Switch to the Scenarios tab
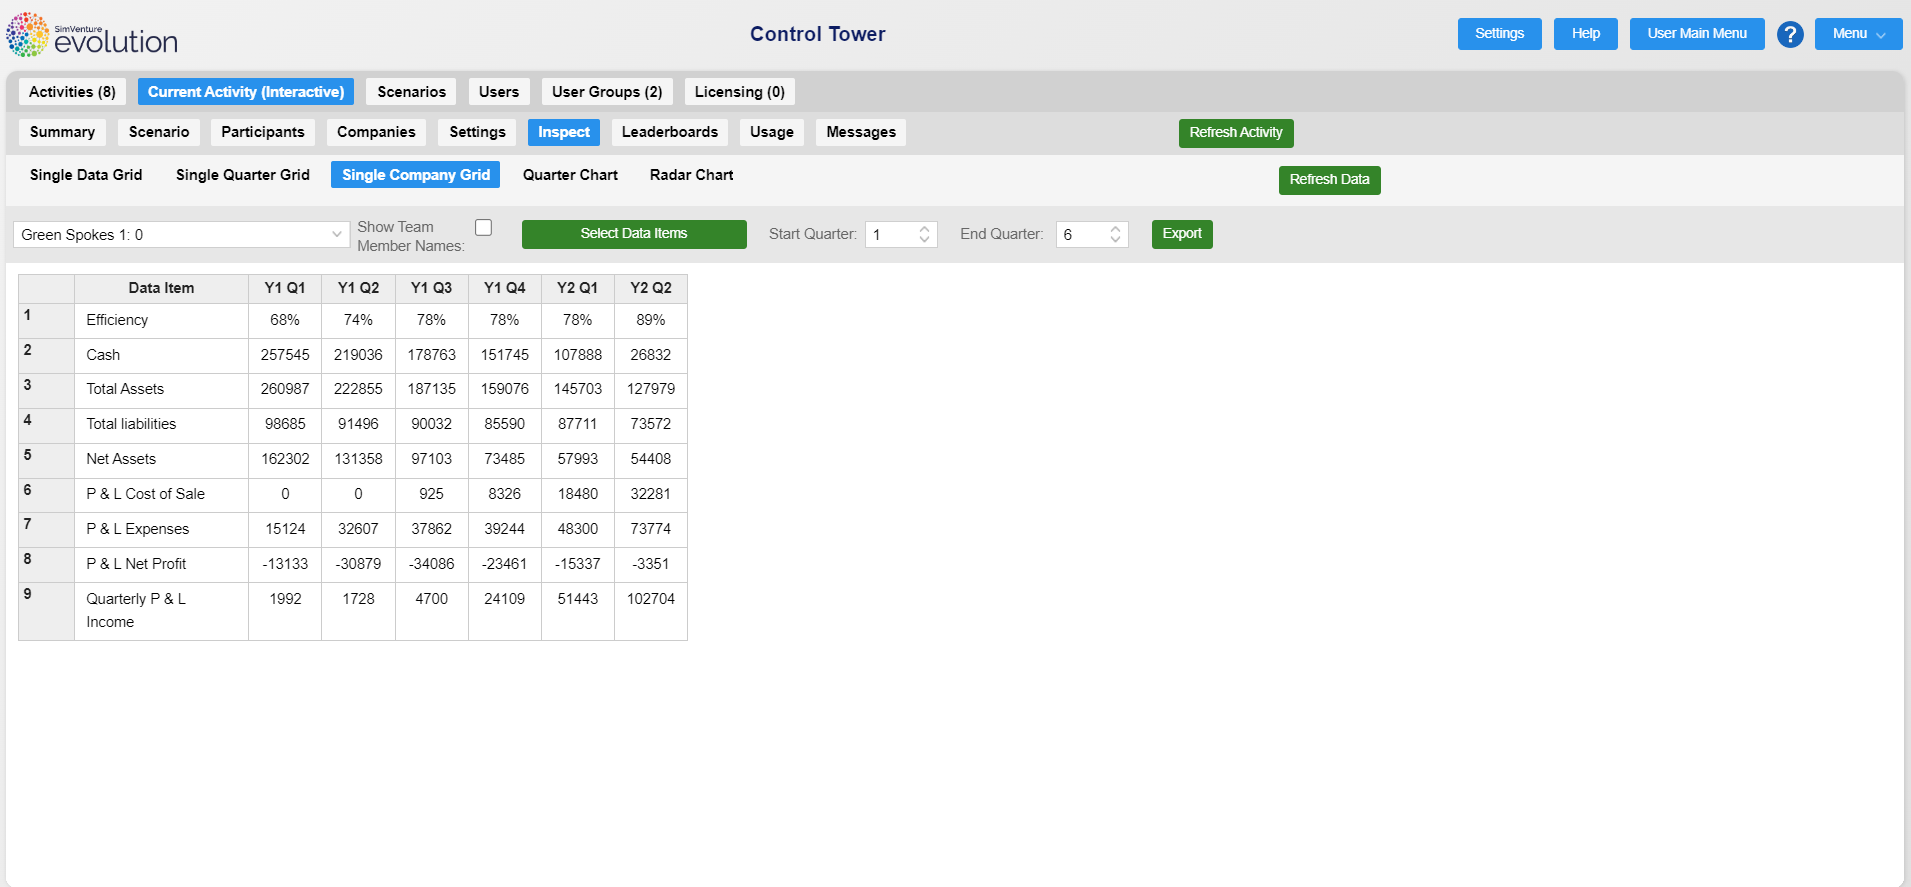1911x887 pixels. pos(411,92)
